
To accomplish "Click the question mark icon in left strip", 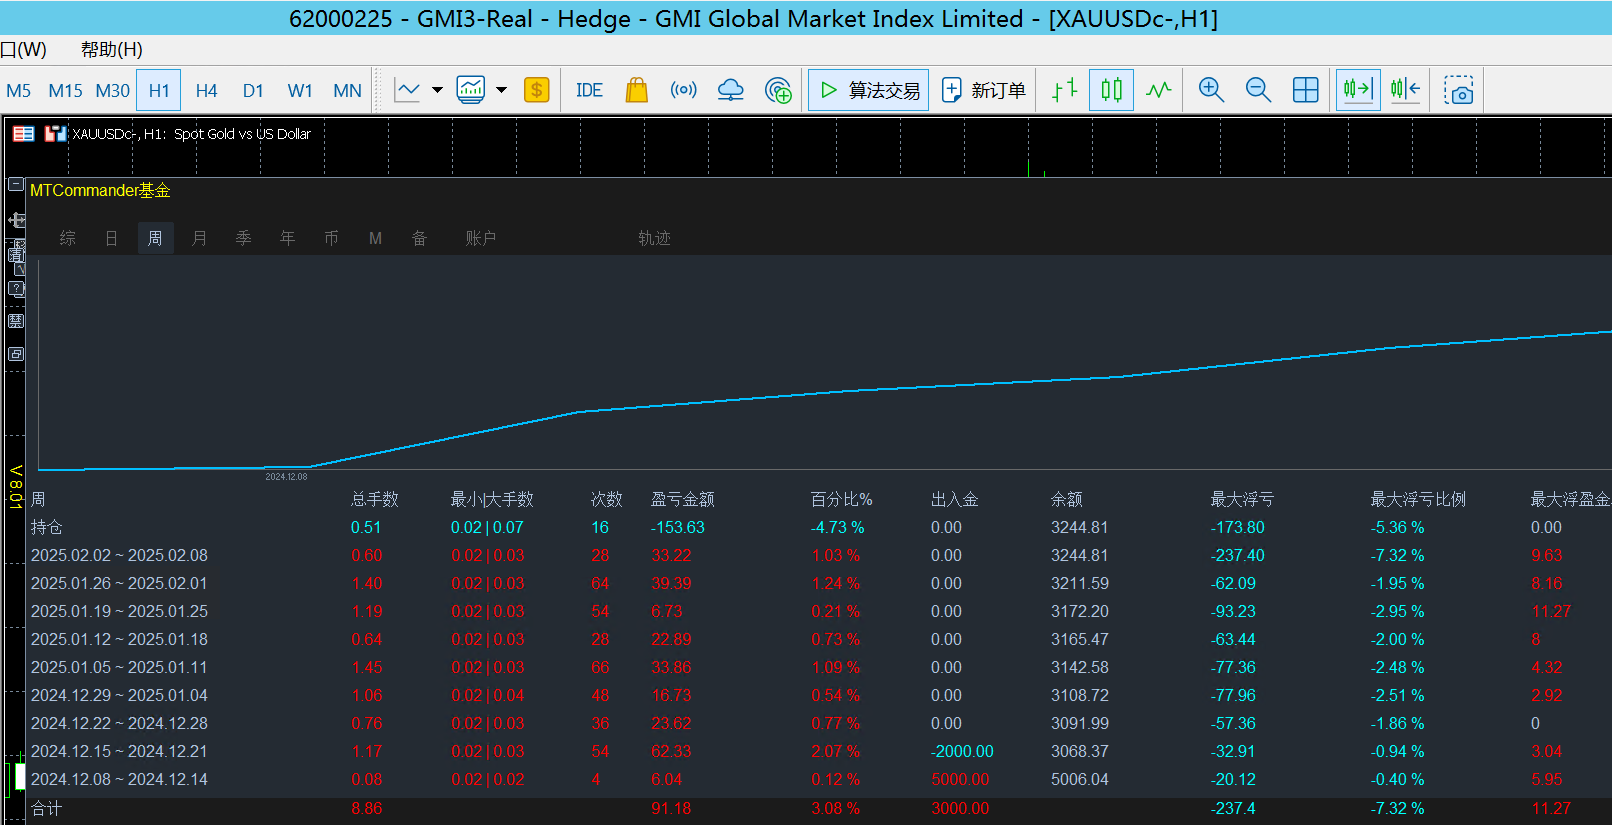I will 16,289.
